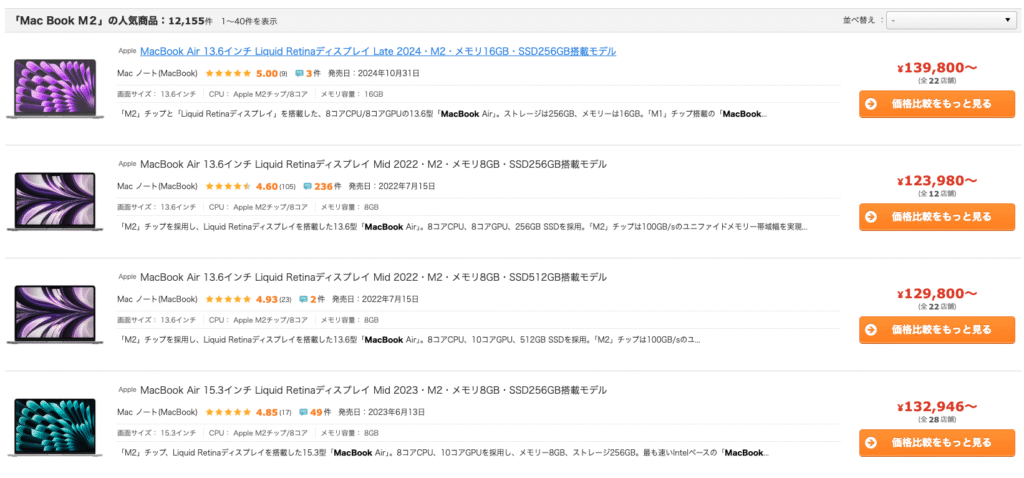This screenshot has height=478, width=1024.
Task: Click the star rating showing 4.93
Action: point(228,299)
